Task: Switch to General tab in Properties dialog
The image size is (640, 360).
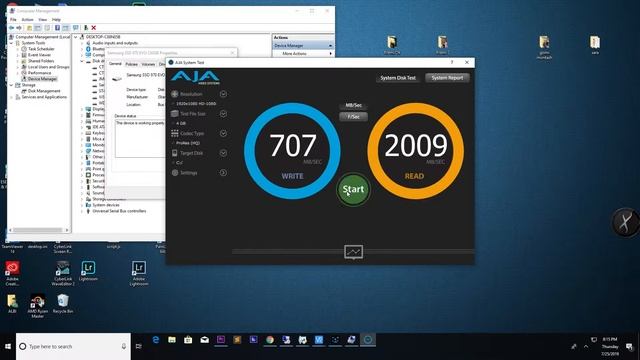Action: pyautogui.click(x=115, y=64)
